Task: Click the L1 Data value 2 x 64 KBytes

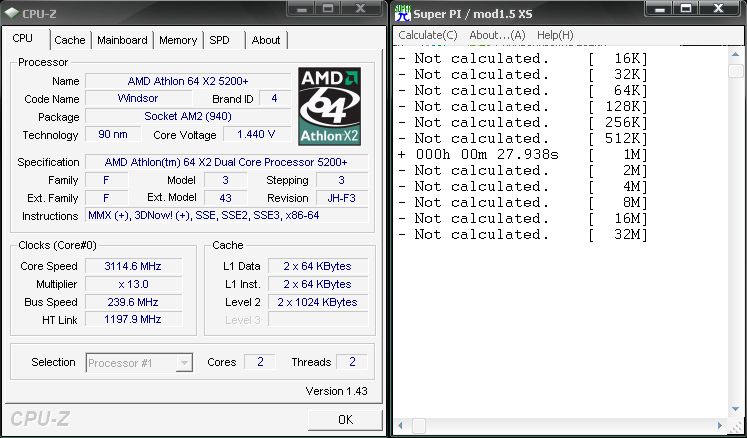Action: point(317,266)
